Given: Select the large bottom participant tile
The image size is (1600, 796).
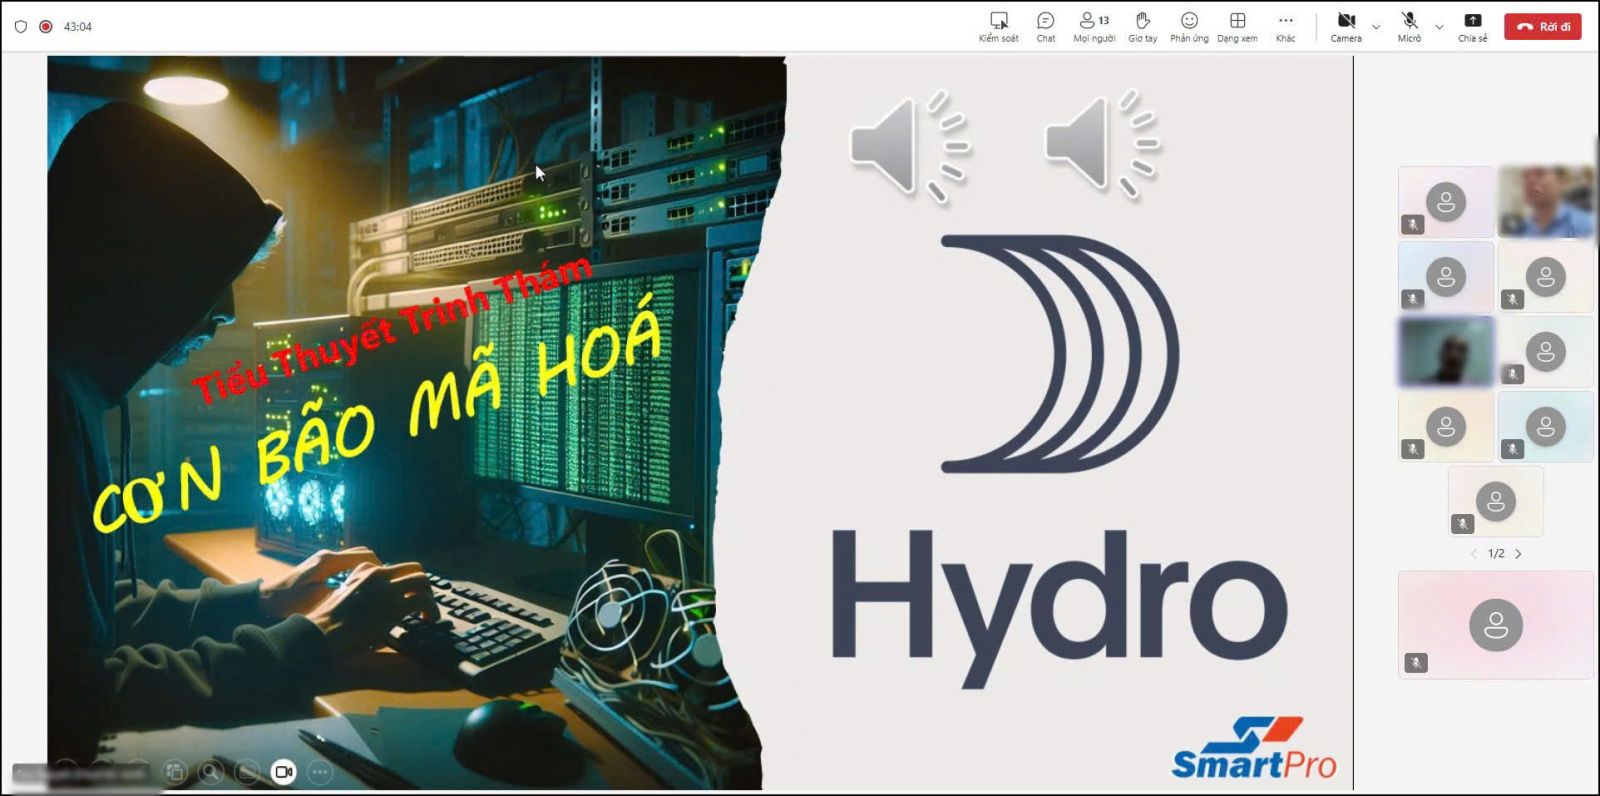Looking at the screenshot, I should pos(1495,625).
